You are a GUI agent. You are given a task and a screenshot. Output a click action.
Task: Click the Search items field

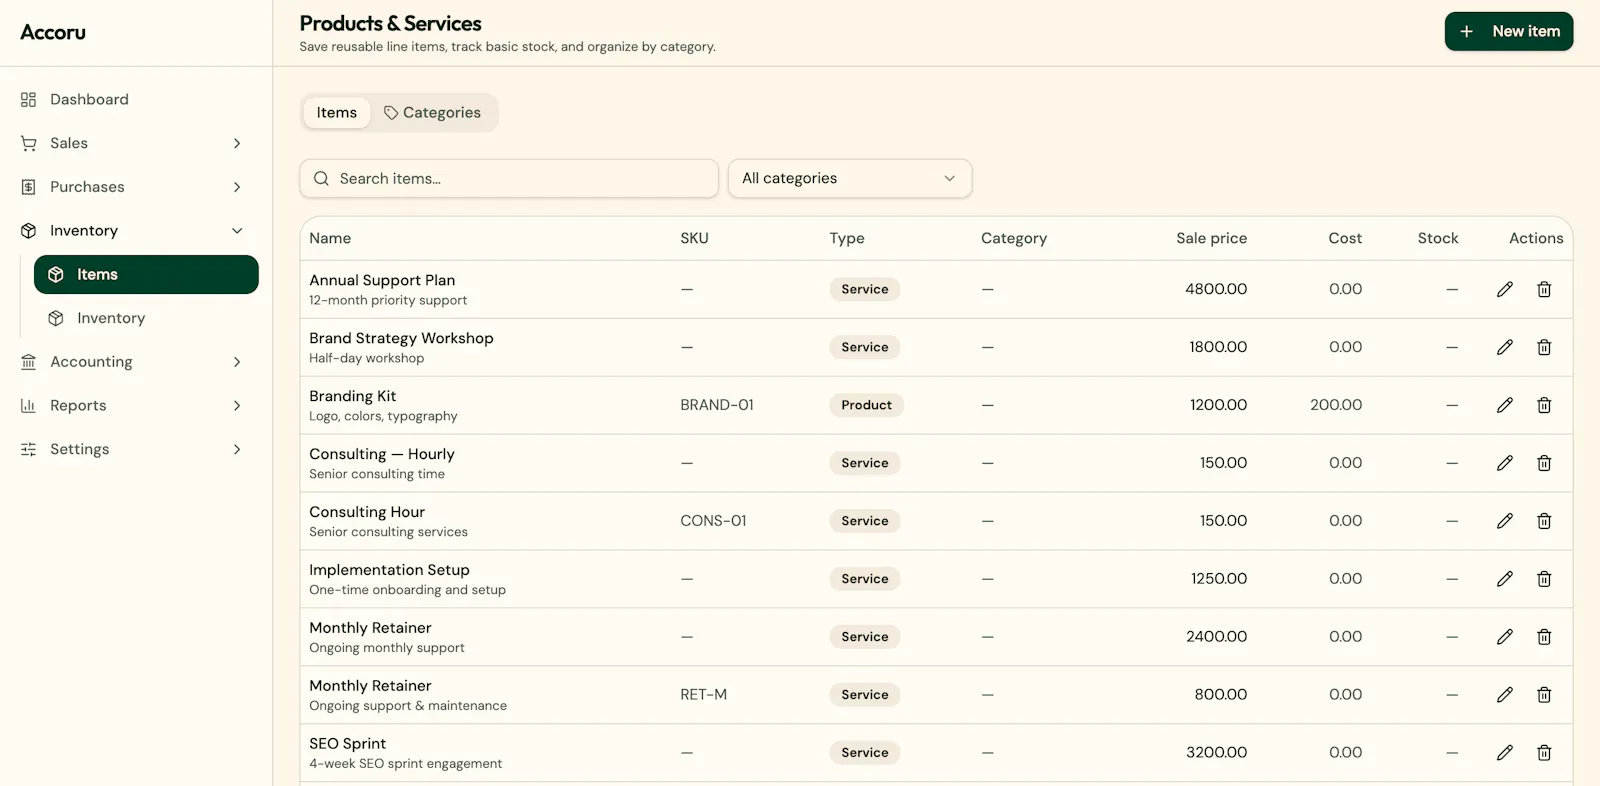point(509,178)
